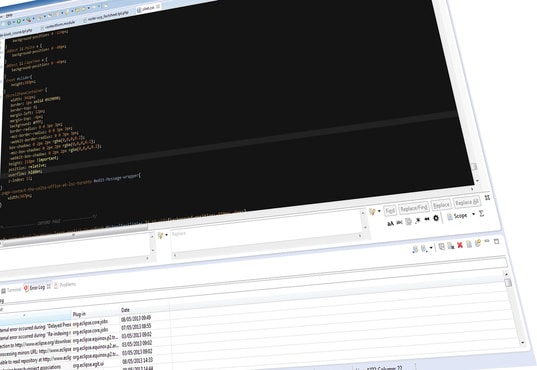537x370 pixels.
Task: Toggle the regular expression asterisk option
Action: [418, 220]
